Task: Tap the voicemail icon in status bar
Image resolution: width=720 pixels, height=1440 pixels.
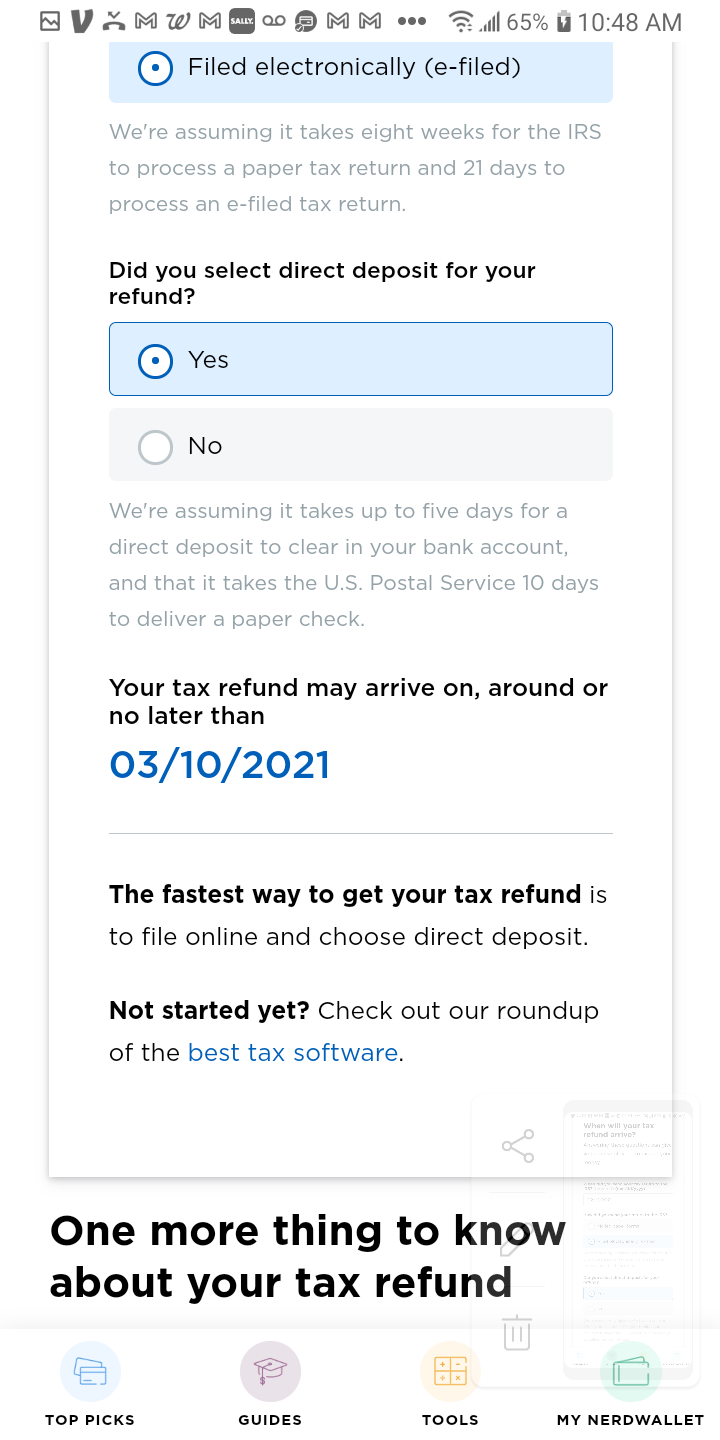Action: pos(274,21)
